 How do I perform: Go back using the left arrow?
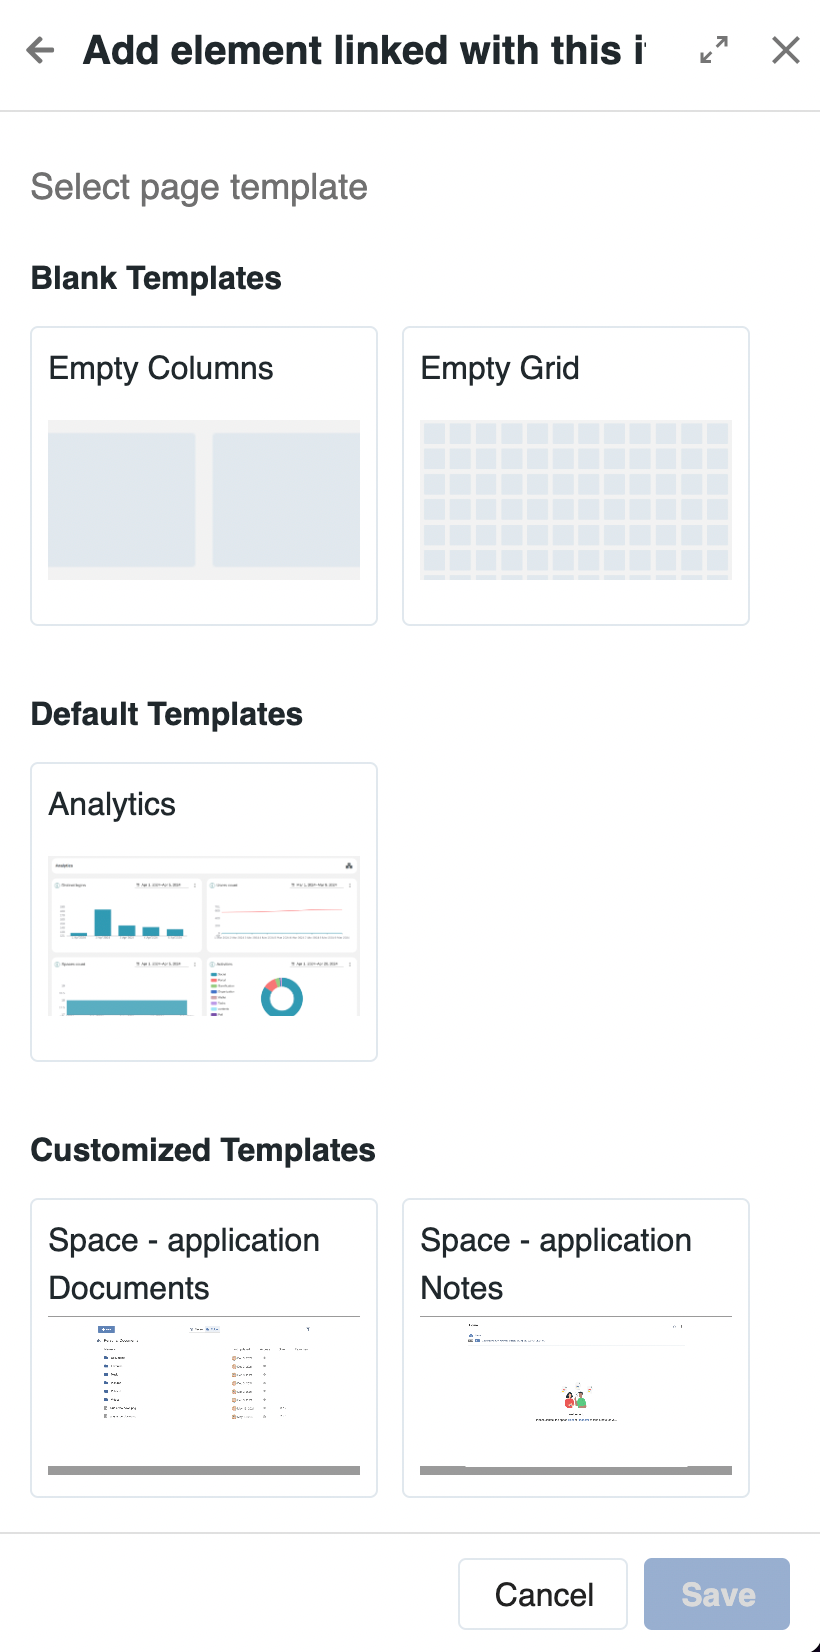tap(41, 50)
